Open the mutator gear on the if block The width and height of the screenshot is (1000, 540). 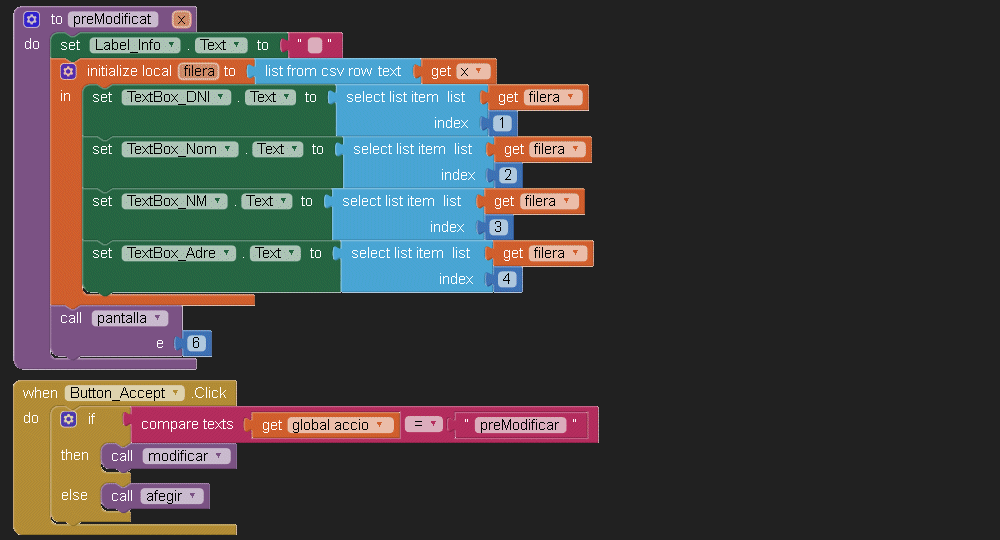tap(68, 419)
